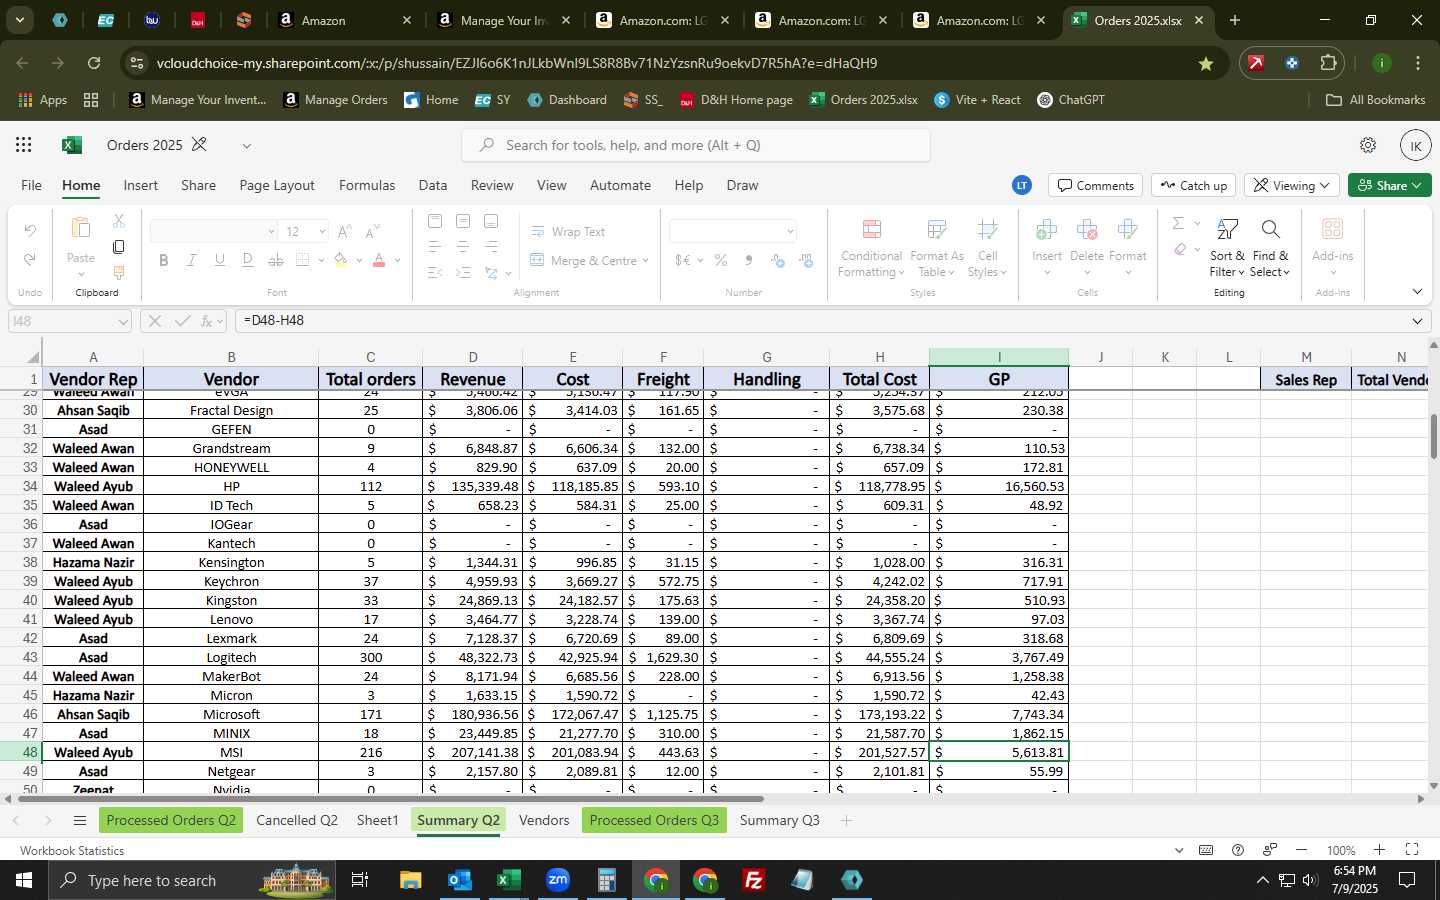Click the horizontal scrollbar thumb

[389, 799]
